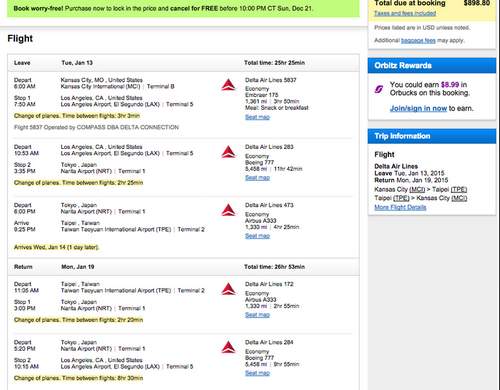Click the Orbitz Rewards panel header

[x=432, y=65]
